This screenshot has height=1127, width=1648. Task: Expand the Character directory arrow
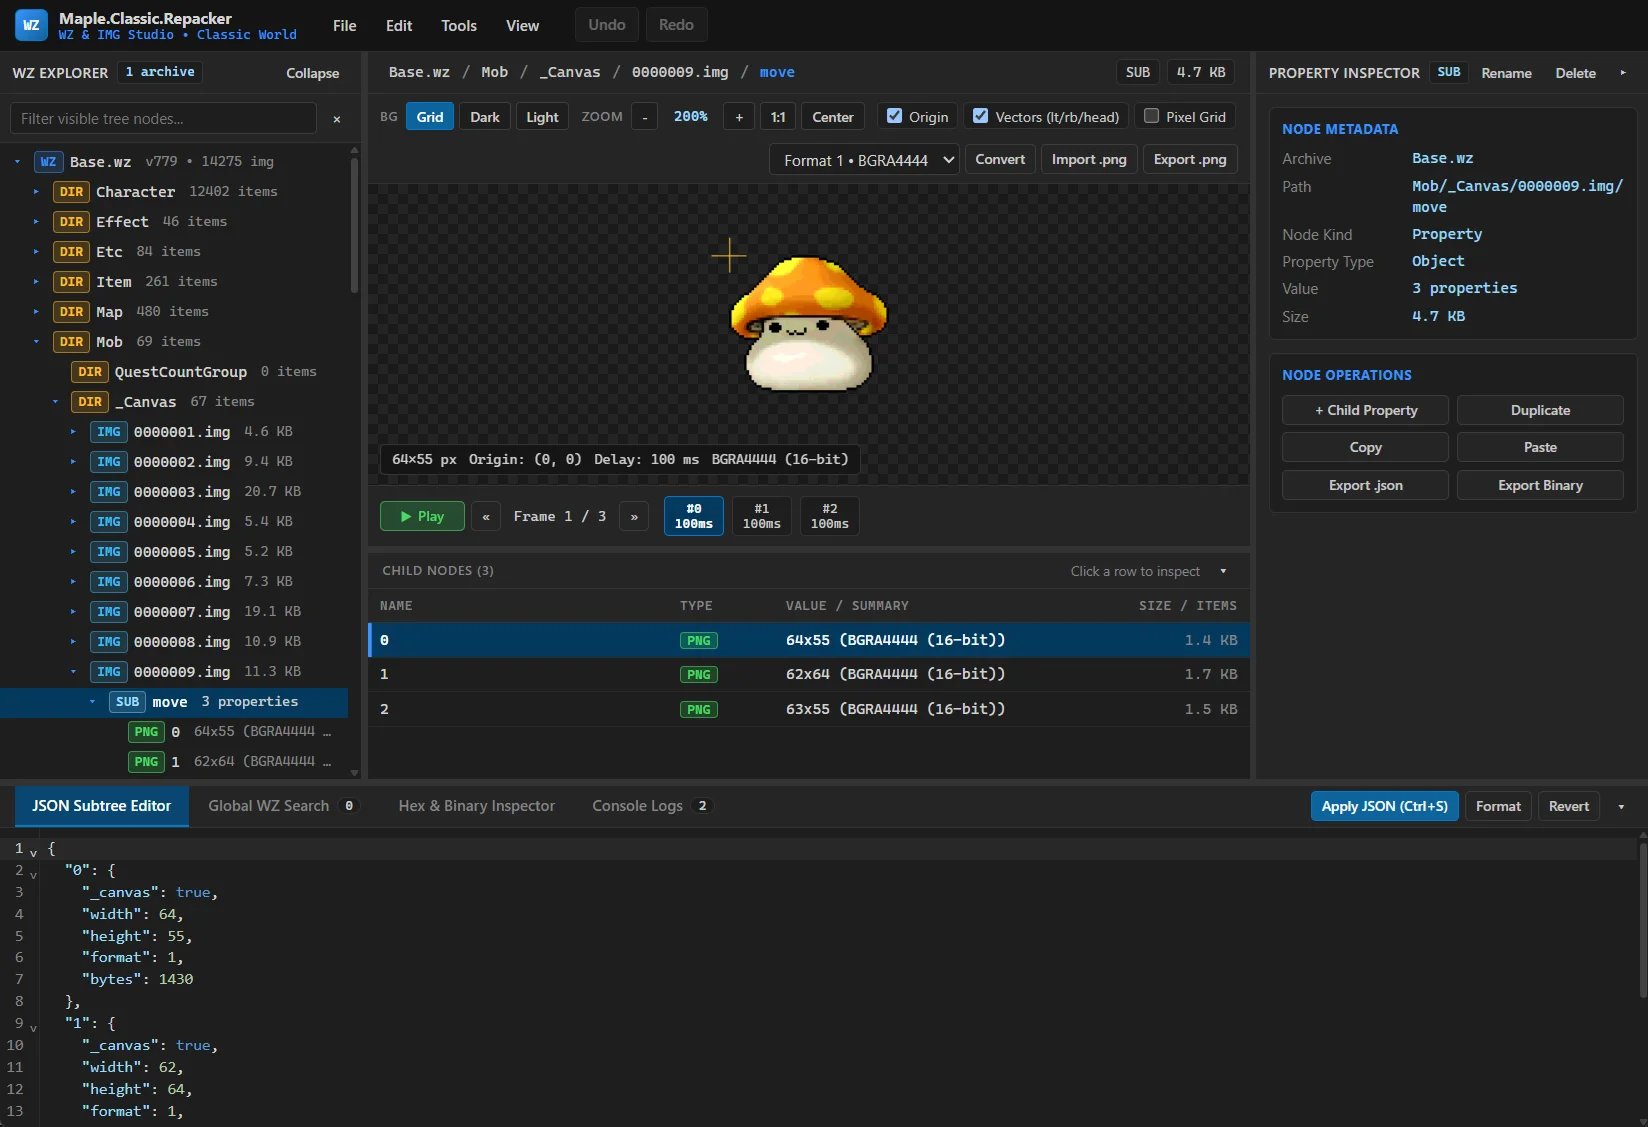(36, 192)
